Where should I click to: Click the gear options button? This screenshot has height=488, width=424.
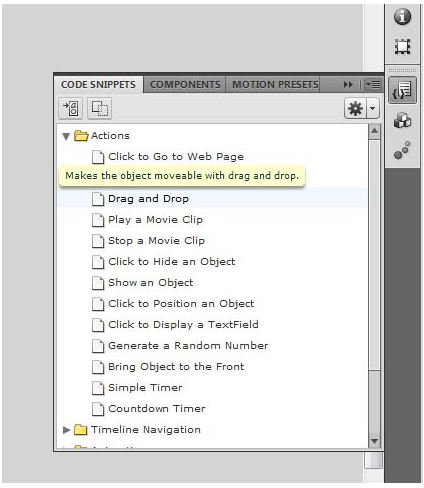click(x=355, y=108)
